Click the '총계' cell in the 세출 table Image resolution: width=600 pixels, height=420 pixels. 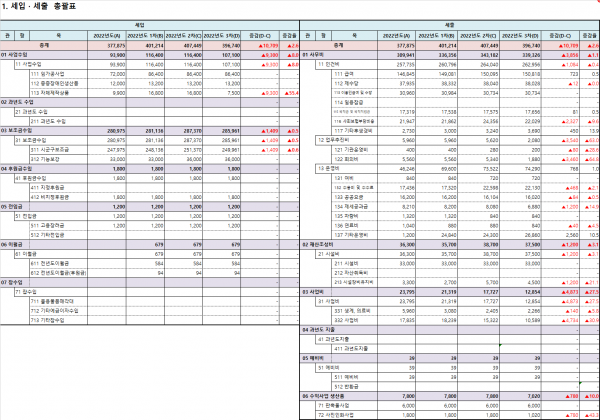coord(339,45)
